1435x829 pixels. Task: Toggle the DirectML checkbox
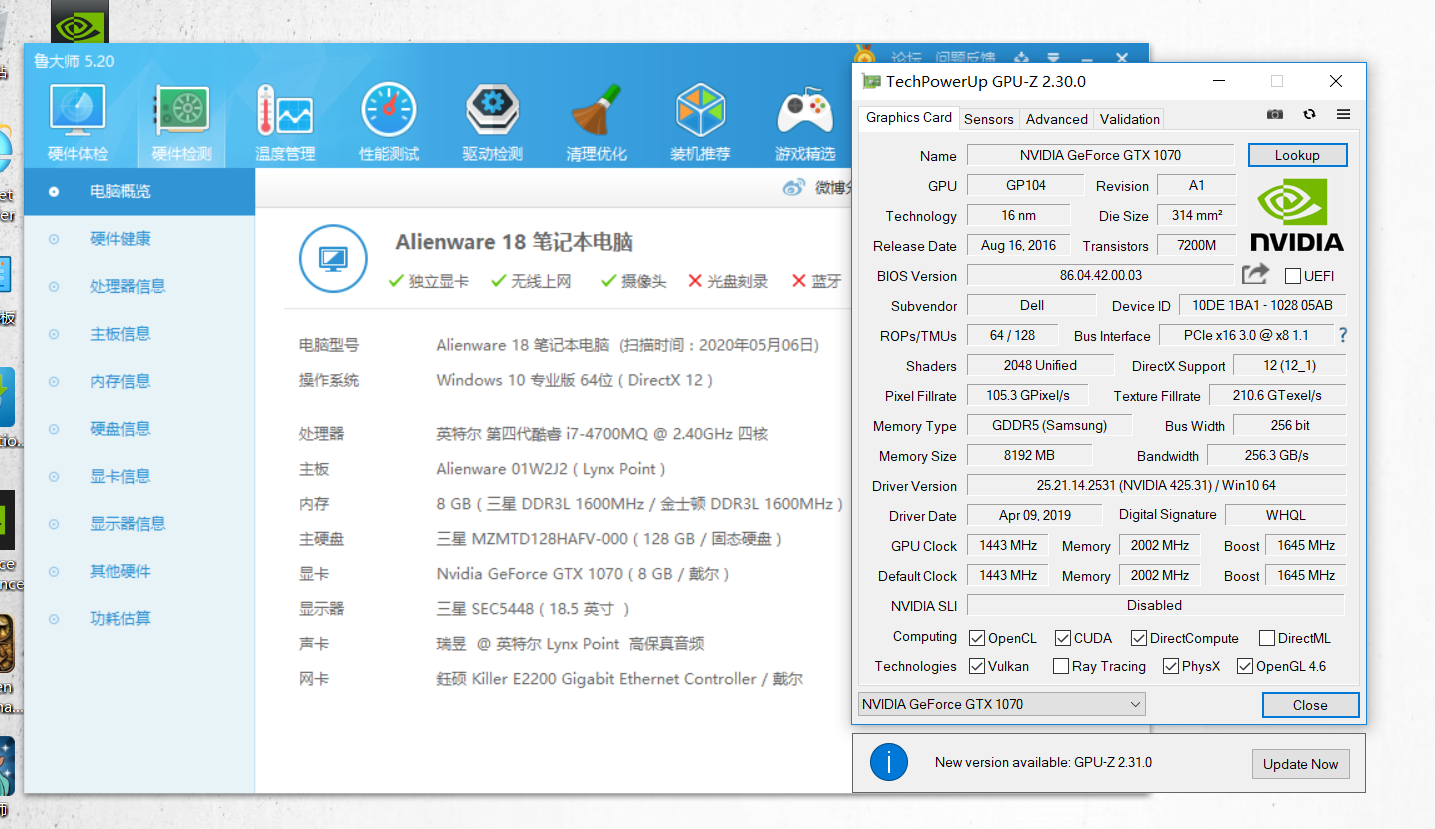coord(1266,638)
